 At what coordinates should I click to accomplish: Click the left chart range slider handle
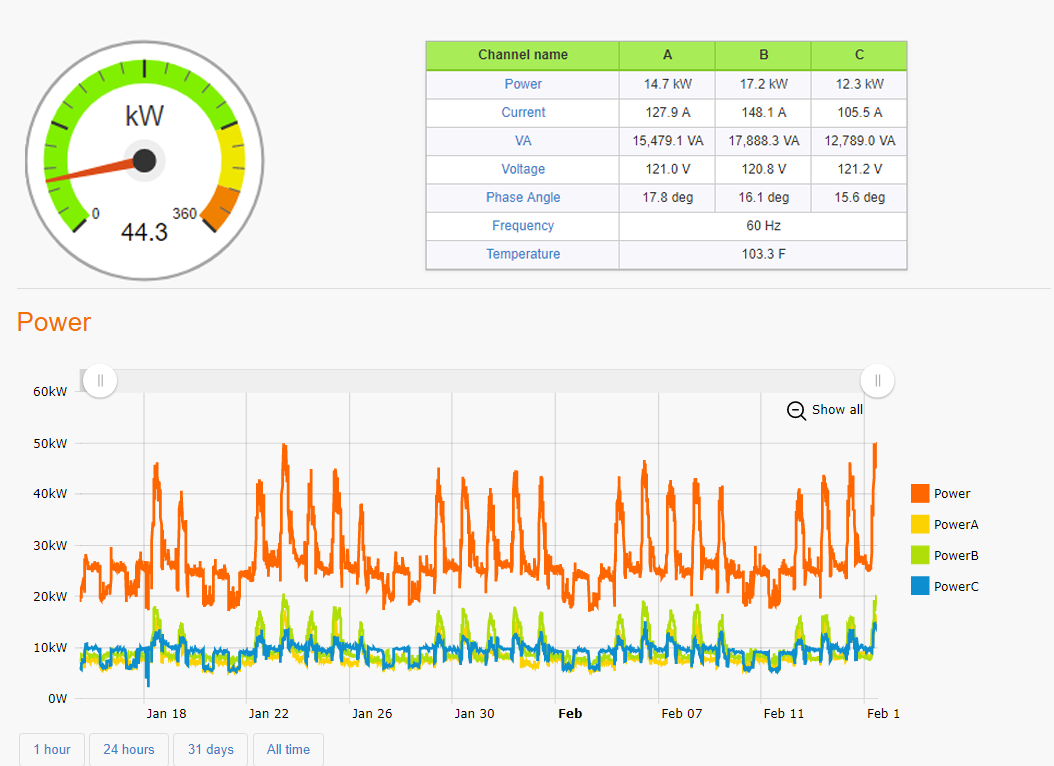(x=99, y=380)
